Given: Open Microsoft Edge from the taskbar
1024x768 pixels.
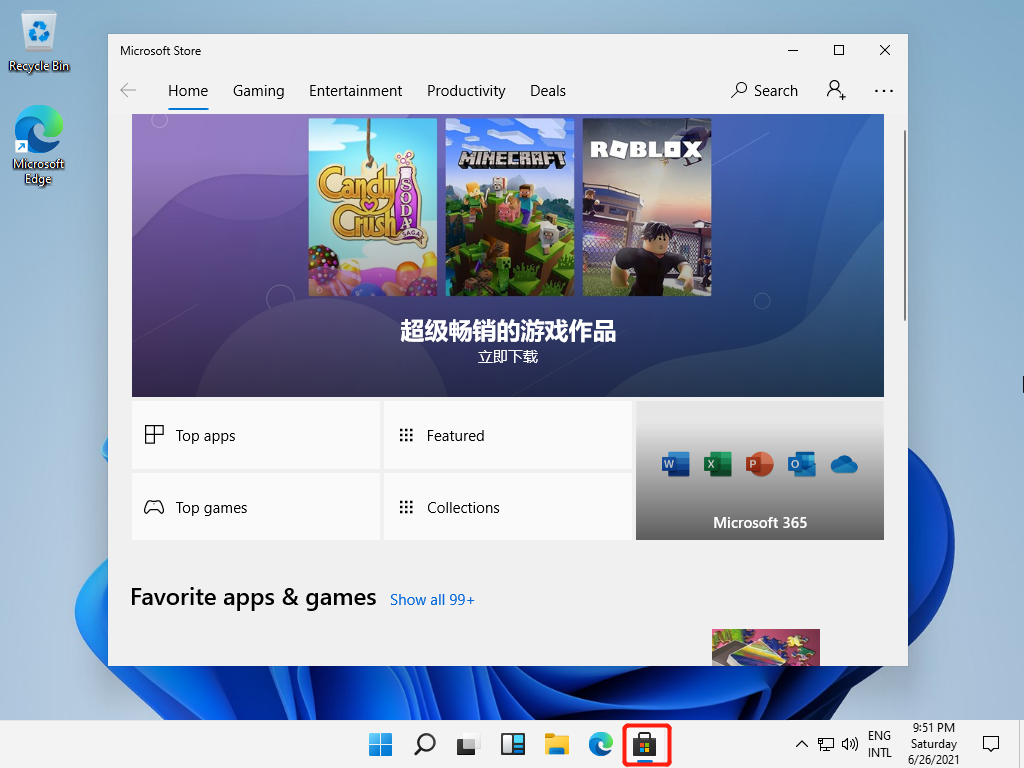Looking at the screenshot, I should point(601,744).
